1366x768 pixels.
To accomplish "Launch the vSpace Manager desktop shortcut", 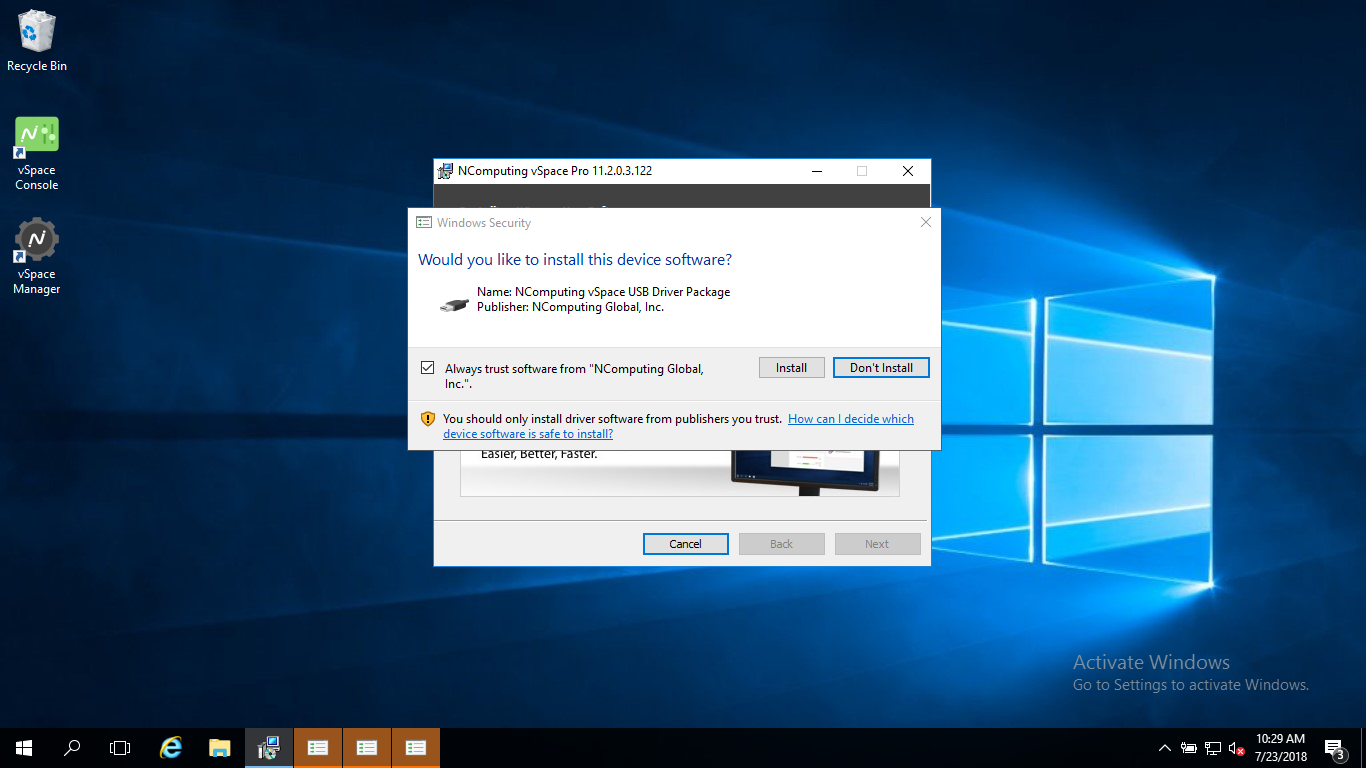I will (37, 257).
